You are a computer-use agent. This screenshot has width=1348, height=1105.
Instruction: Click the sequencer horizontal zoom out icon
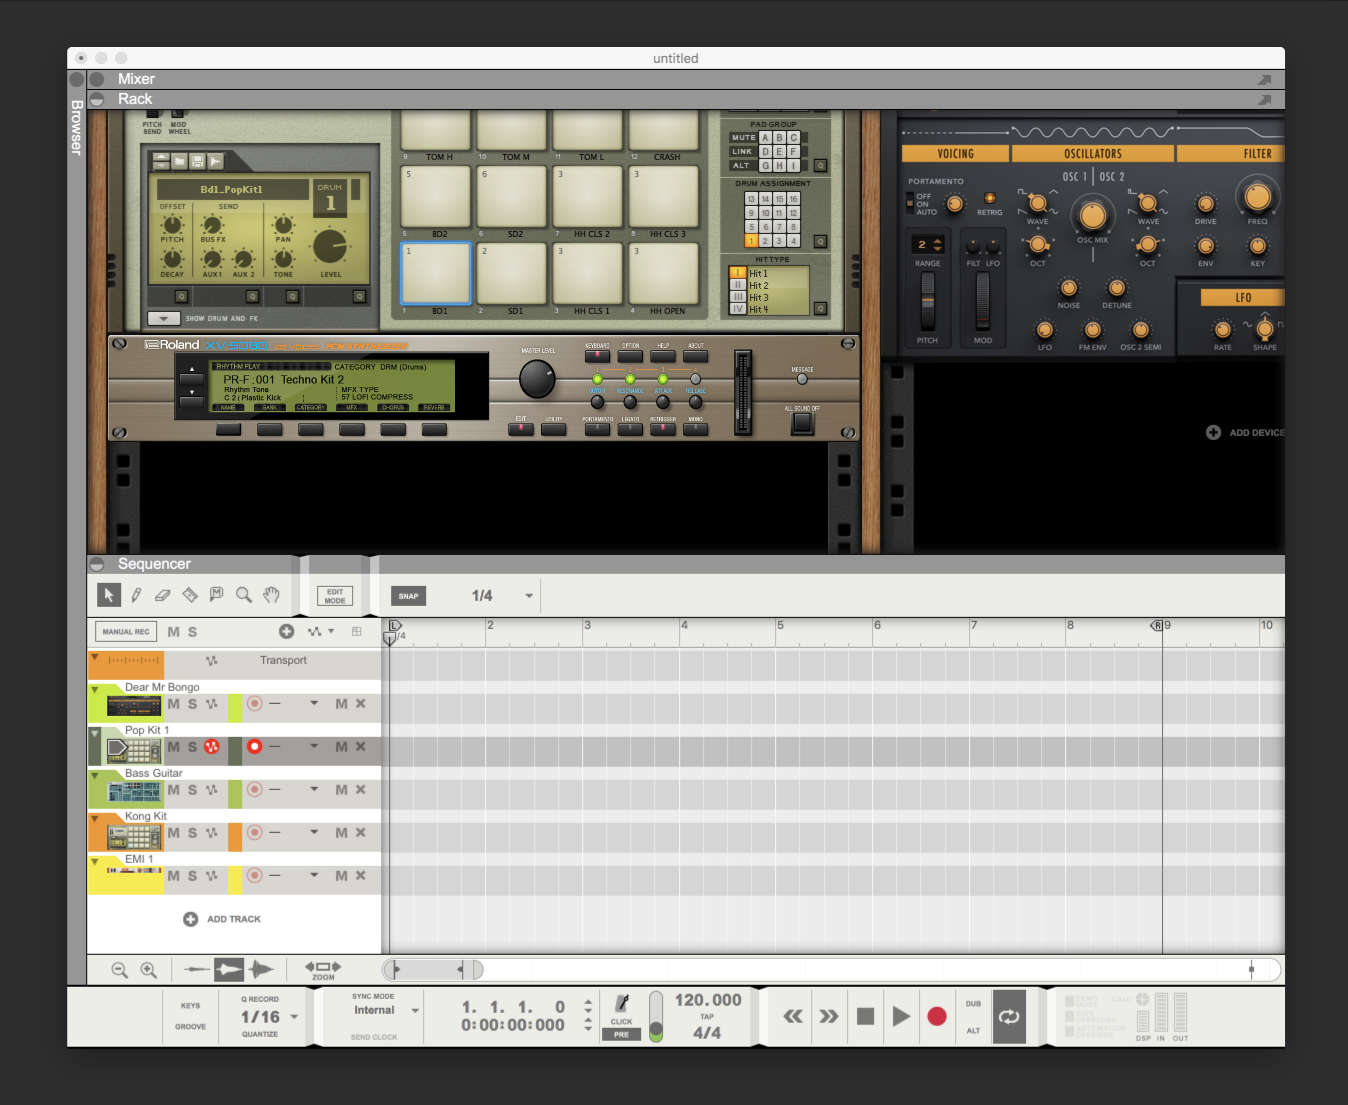pyautogui.click(x=120, y=970)
